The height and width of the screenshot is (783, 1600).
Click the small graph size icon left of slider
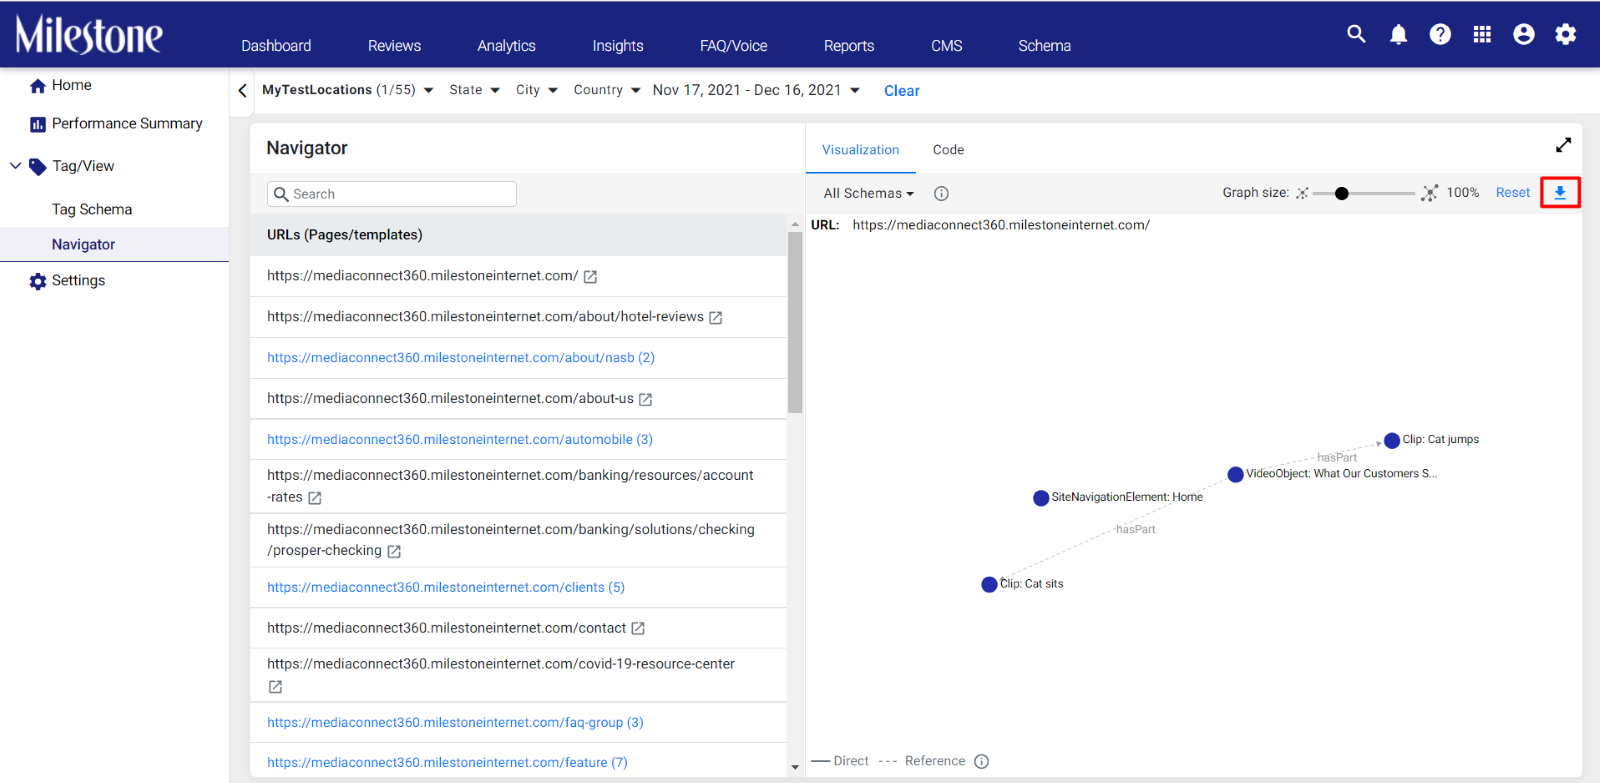[x=1302, y=193]
